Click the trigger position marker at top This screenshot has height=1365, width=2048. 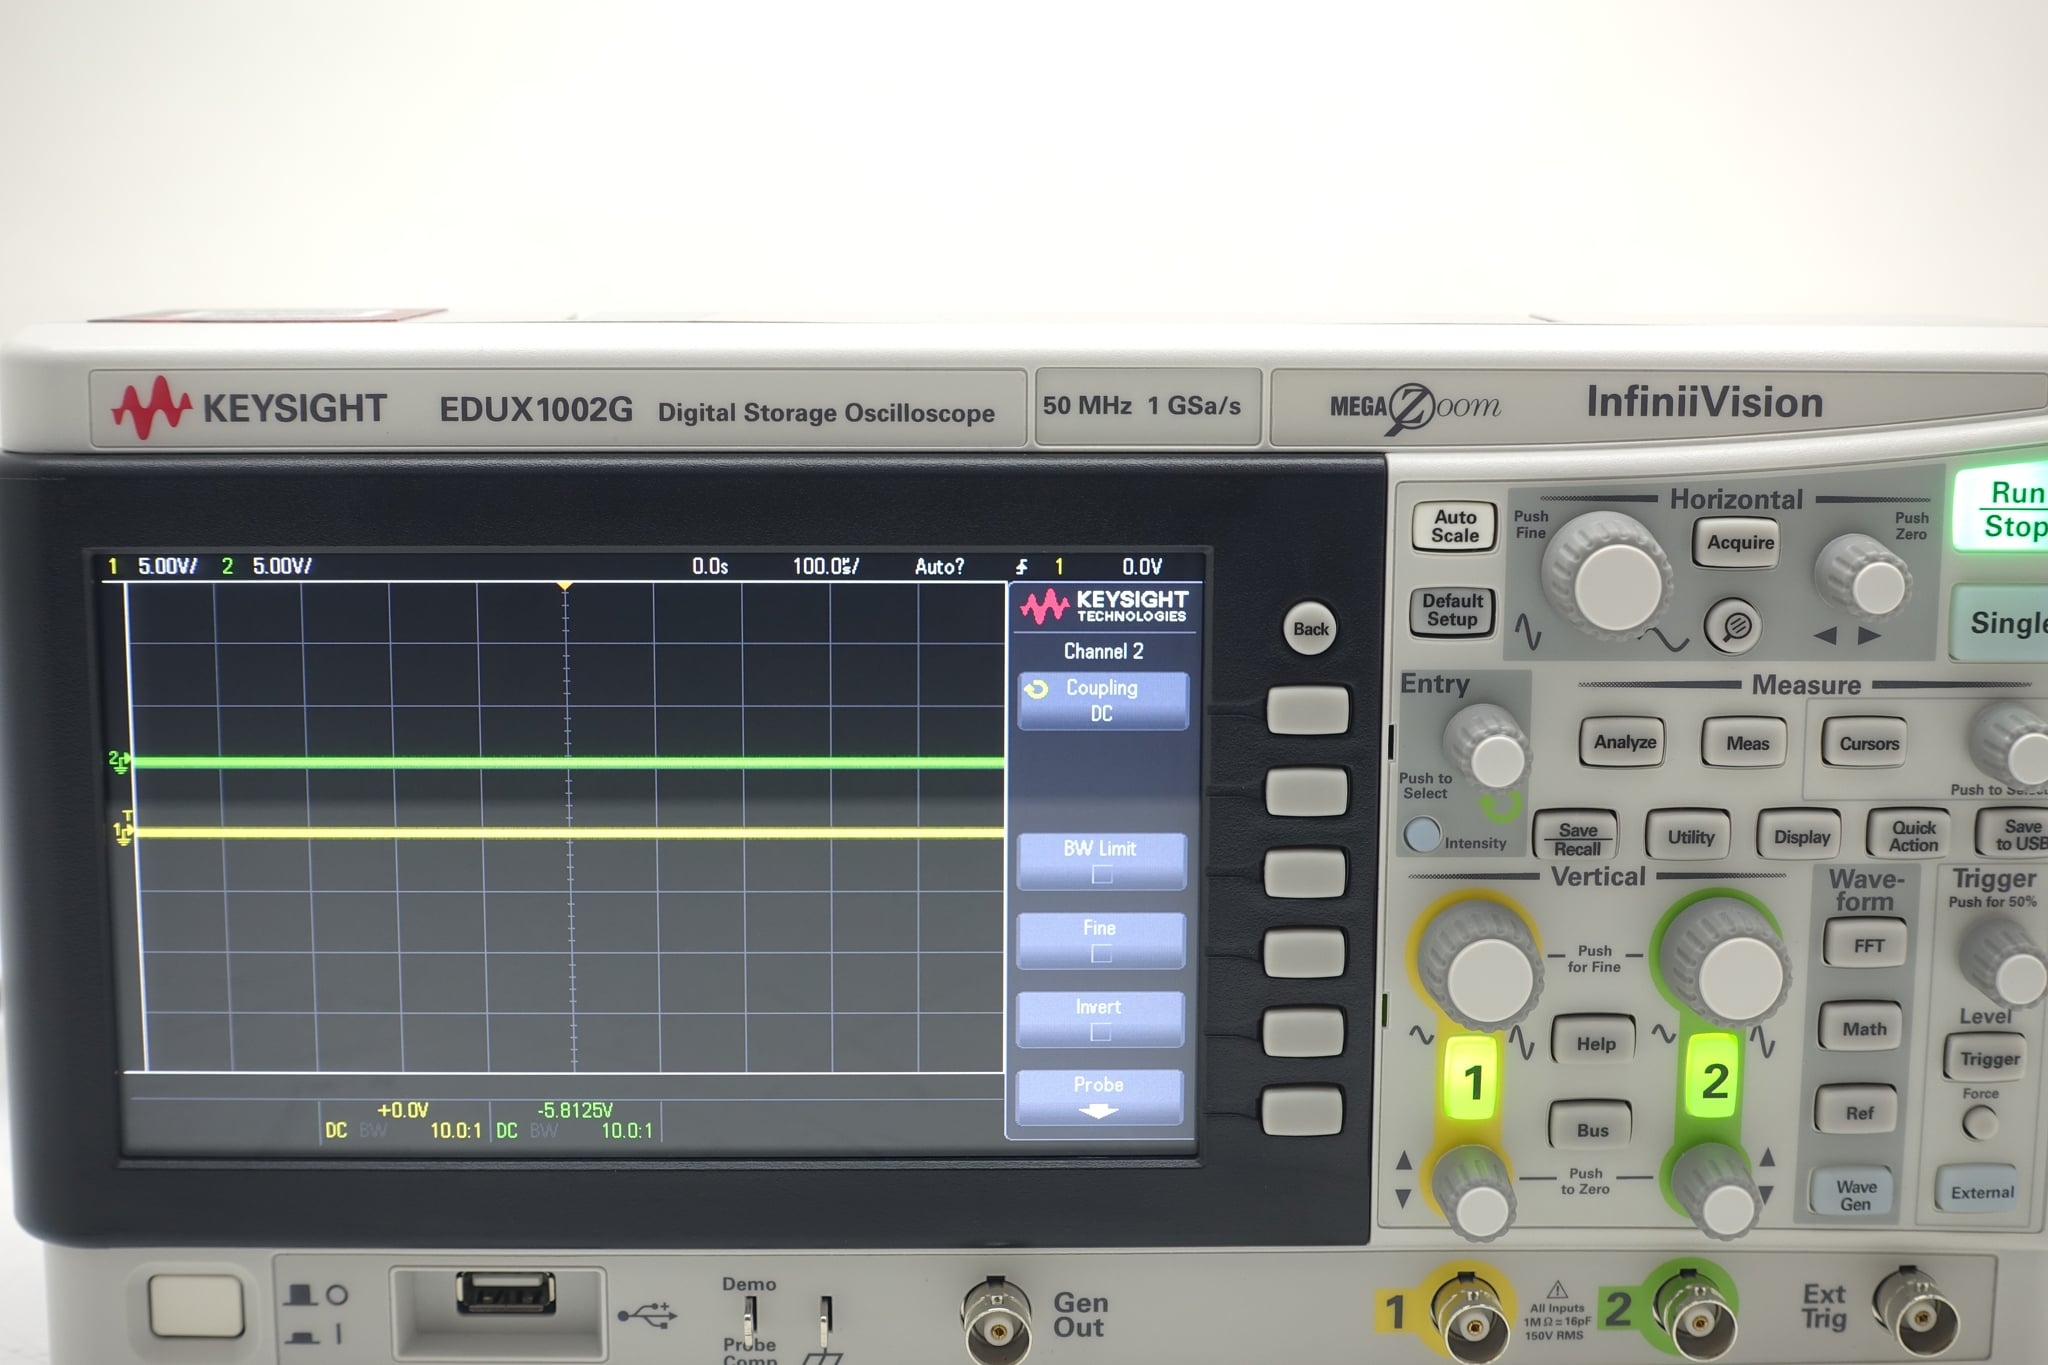point(565,586)
